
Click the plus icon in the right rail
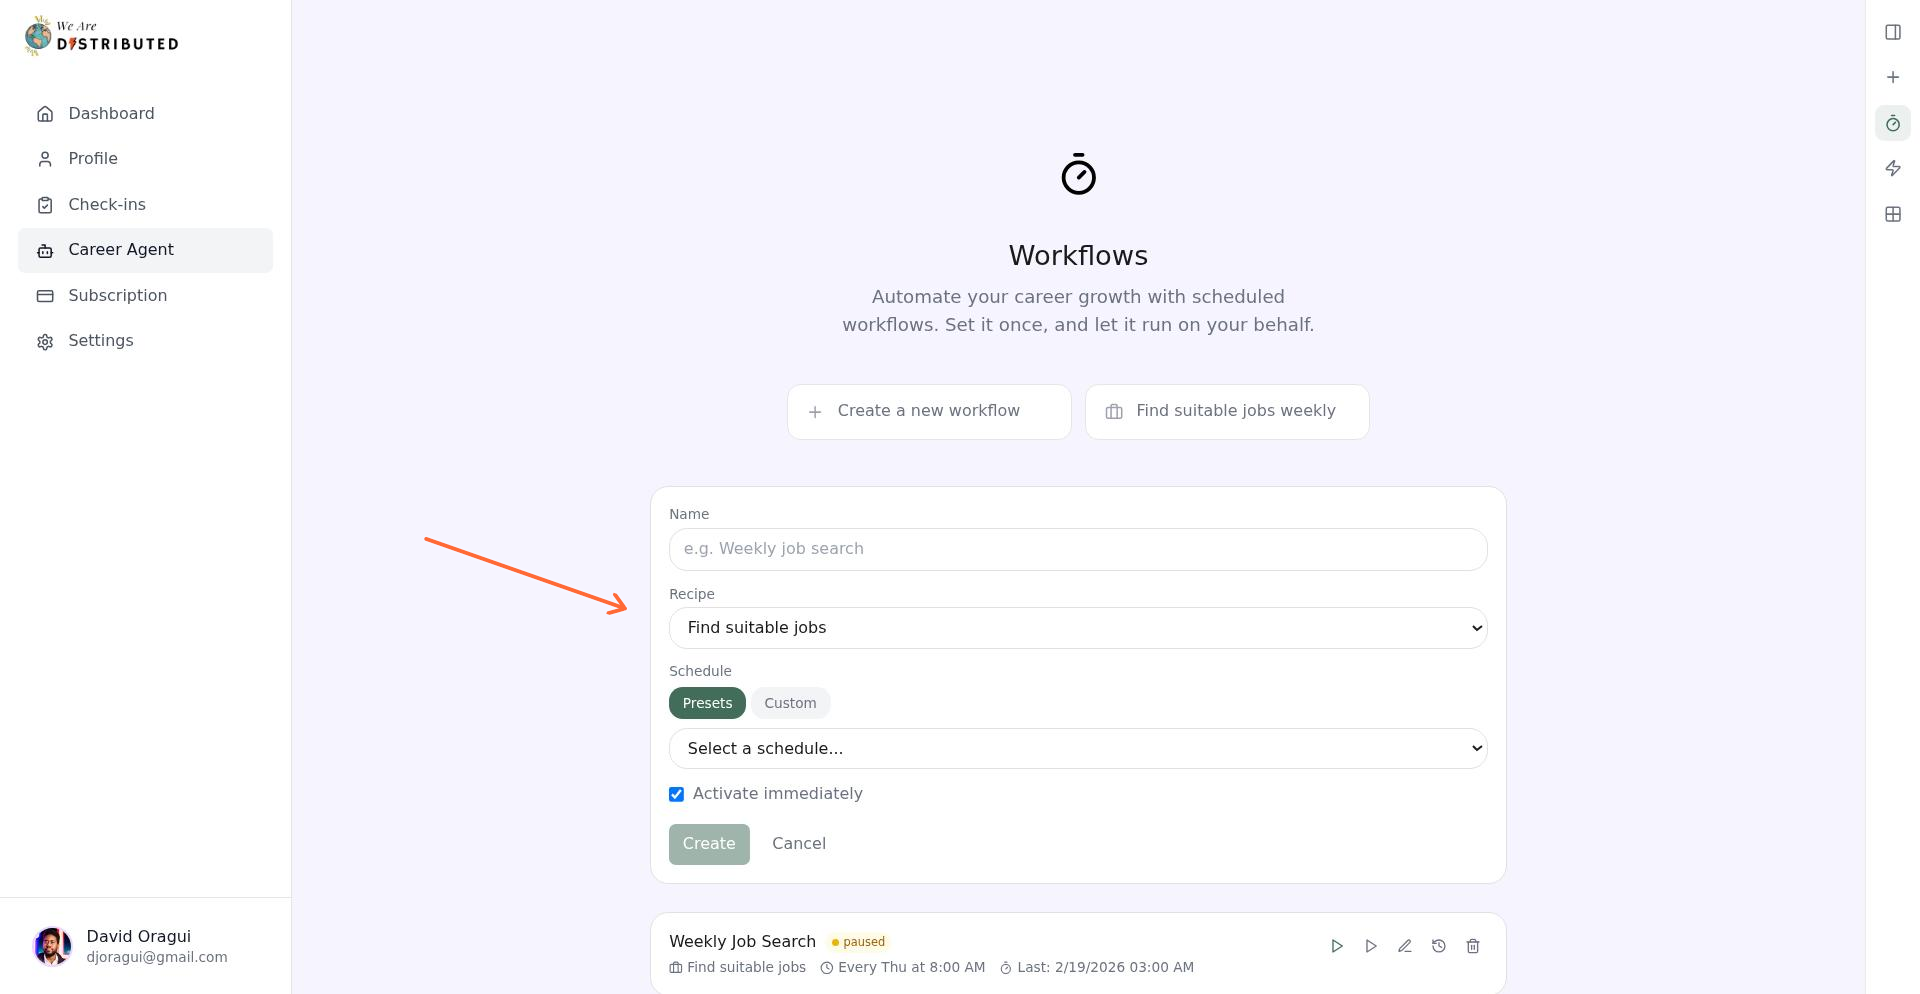click(x=1892, y=77)
